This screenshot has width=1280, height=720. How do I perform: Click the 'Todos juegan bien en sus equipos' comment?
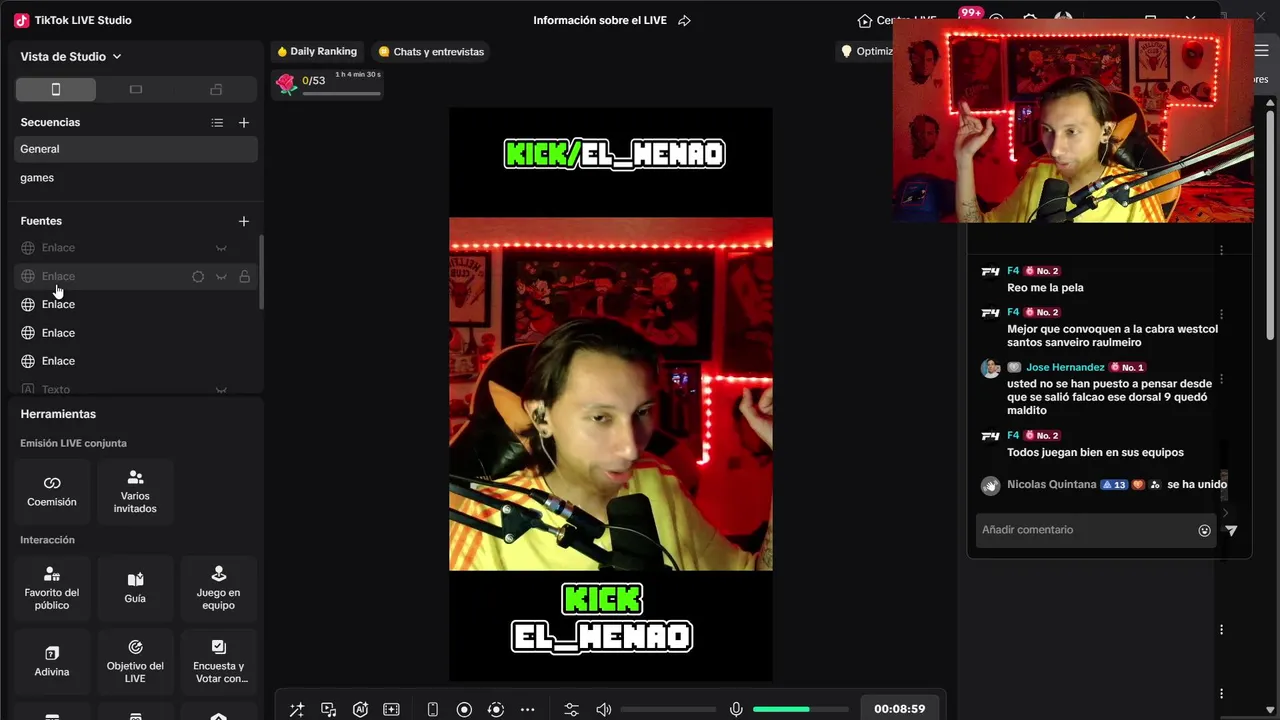pos(1095,453)
